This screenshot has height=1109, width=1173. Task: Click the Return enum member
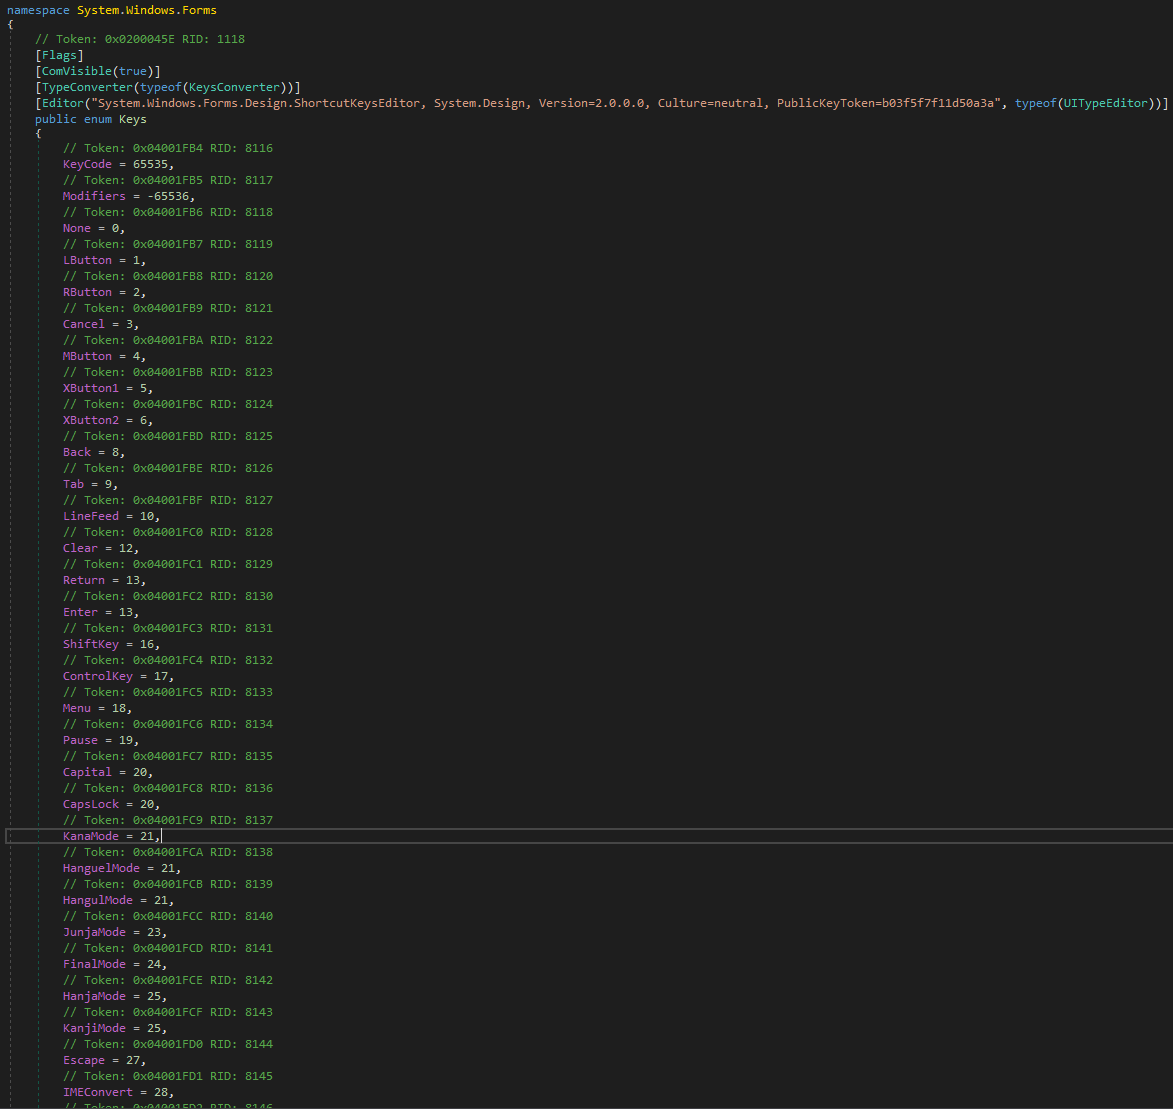point(84,580)
